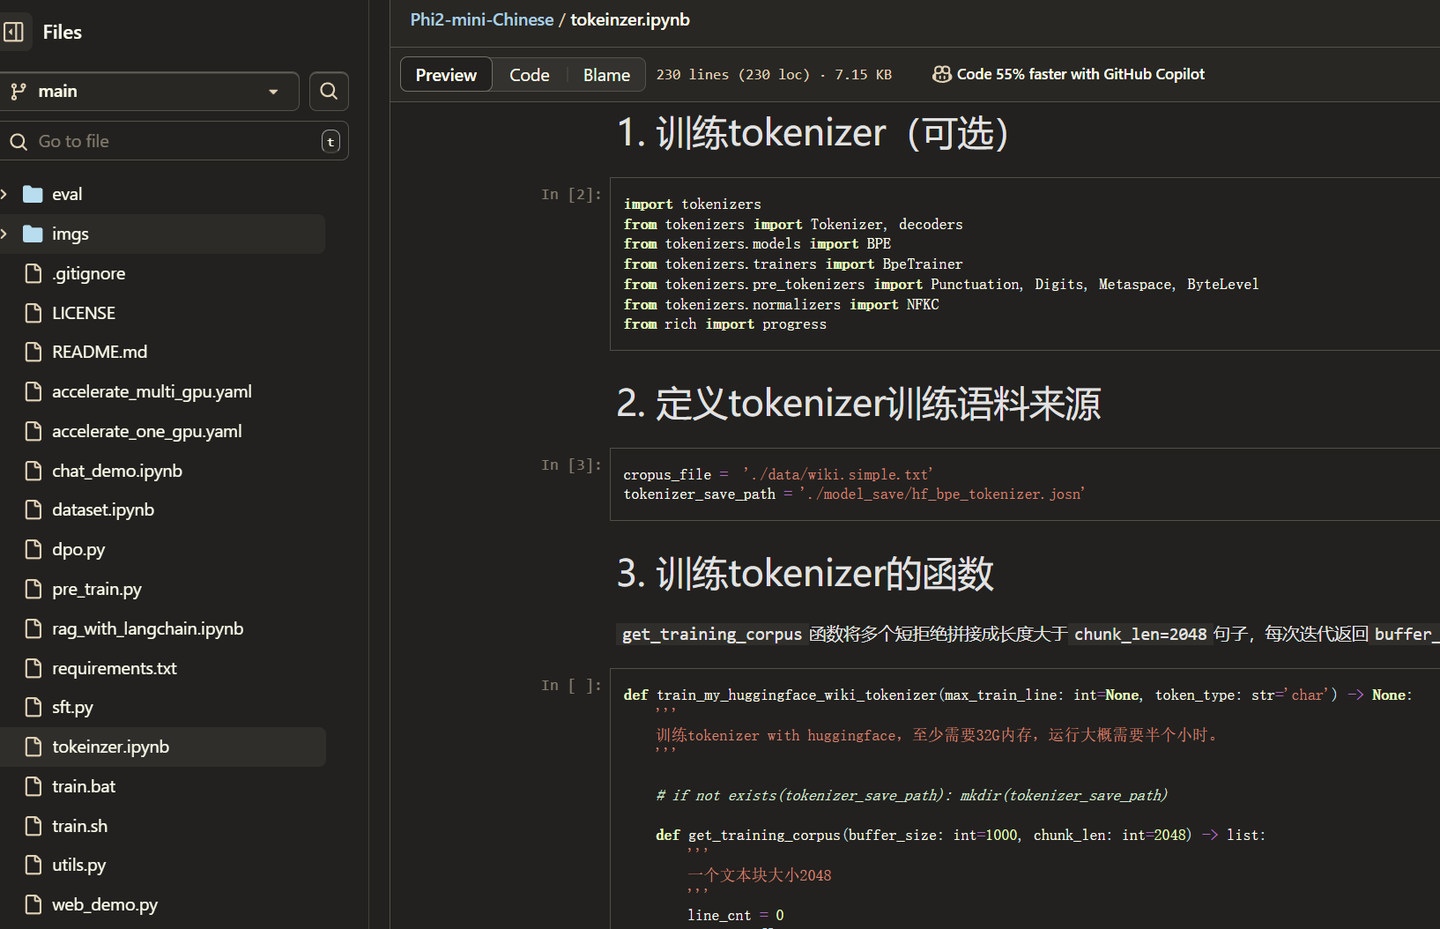This screenshot has height=929, width=1440.
Task: Collapse the file tree sidebar icon
Action: click(x=13, y=32)
